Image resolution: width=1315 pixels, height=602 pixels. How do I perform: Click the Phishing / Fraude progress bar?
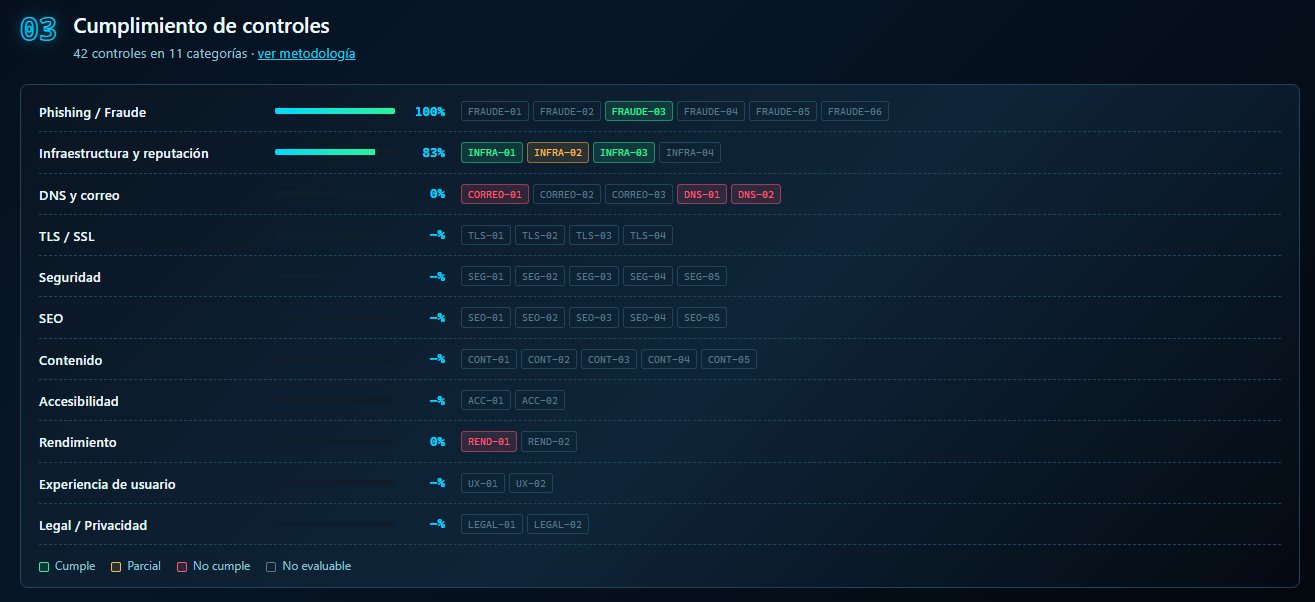coord(335,111)
